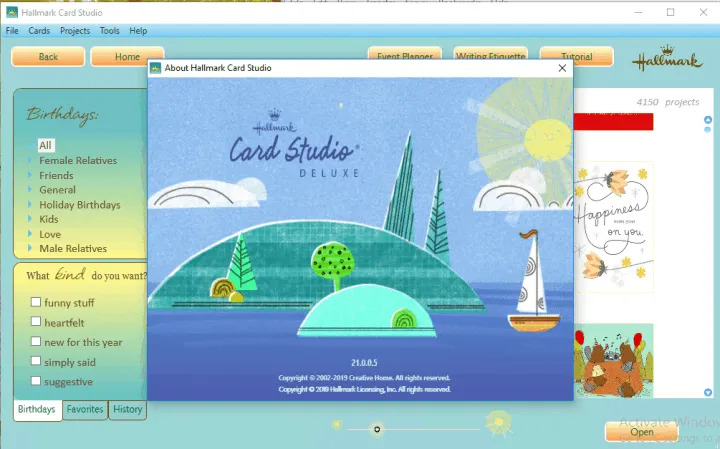The height and width of the screenshot is (449, 720).
Task: Click the Hallmark Card Studio title bar icon
Action: [x=12, y=12]
